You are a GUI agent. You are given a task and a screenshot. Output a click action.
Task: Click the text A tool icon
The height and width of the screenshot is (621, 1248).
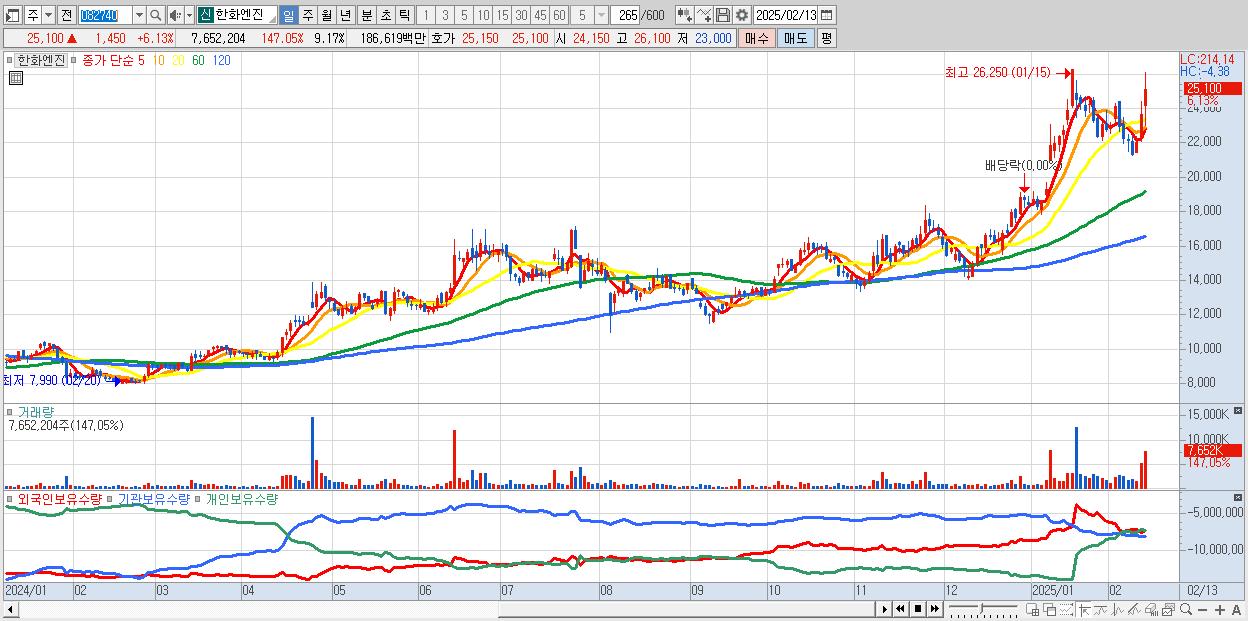tap(1237, 610)
